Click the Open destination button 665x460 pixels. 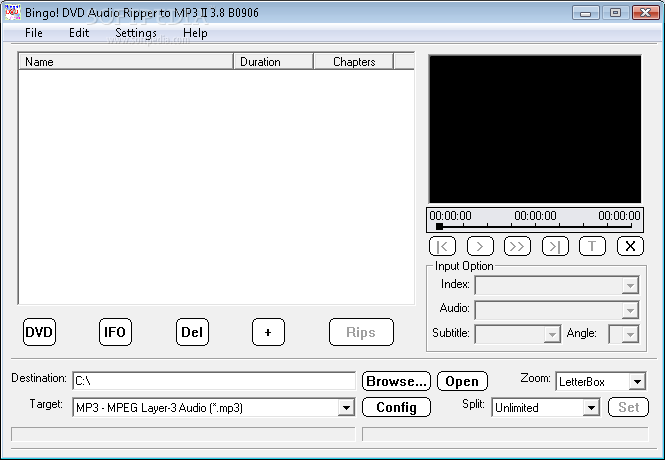[x=462, y=381]
